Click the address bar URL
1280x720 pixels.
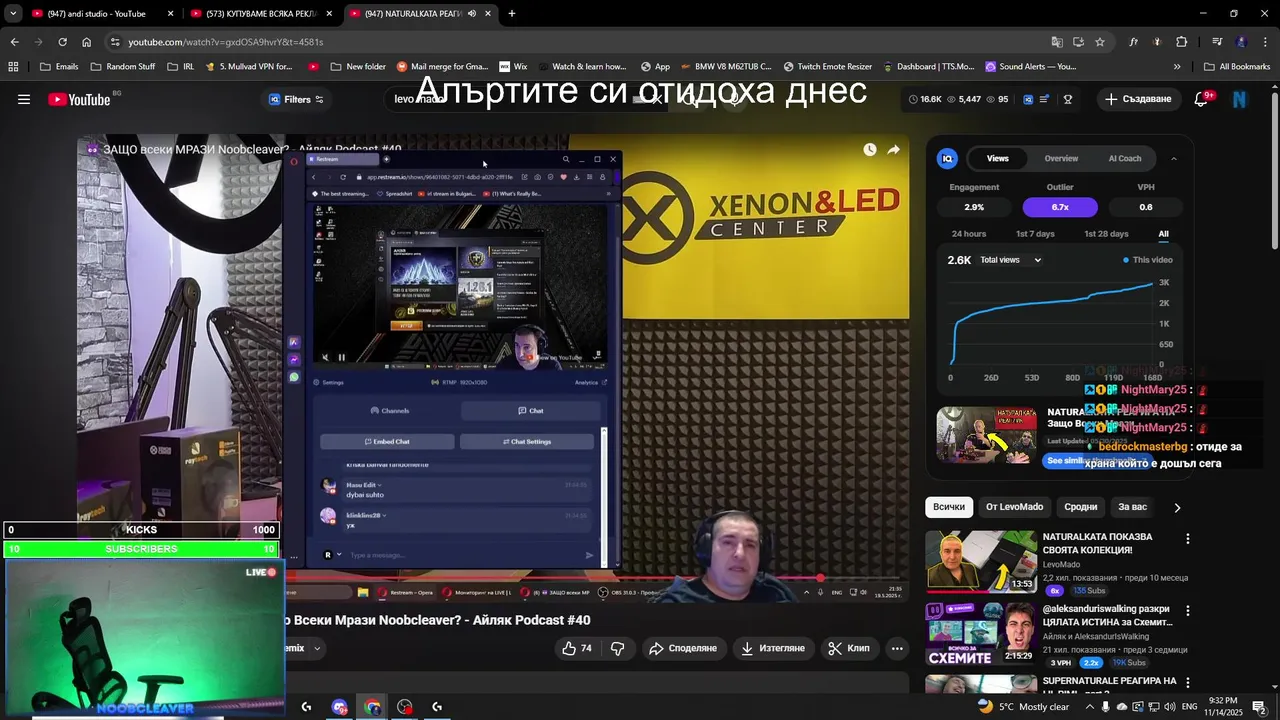pos(225,42)
